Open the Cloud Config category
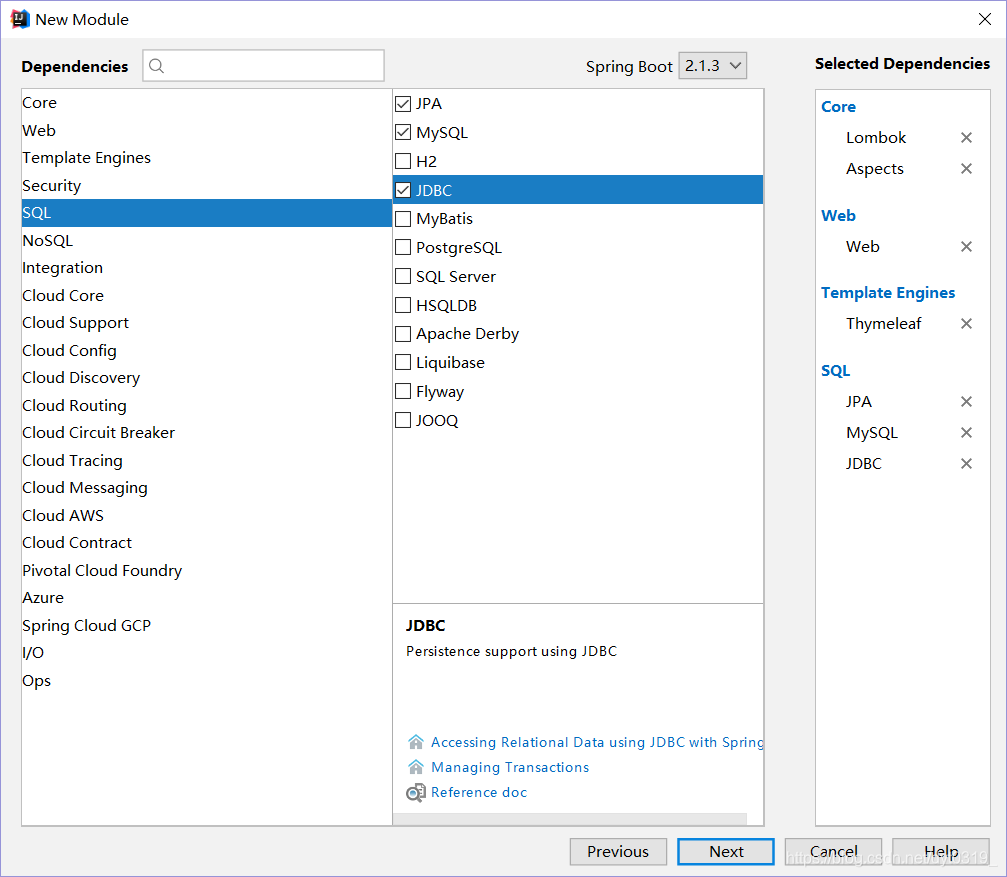This screenshot has width=1007, height=877. (206, 351)
